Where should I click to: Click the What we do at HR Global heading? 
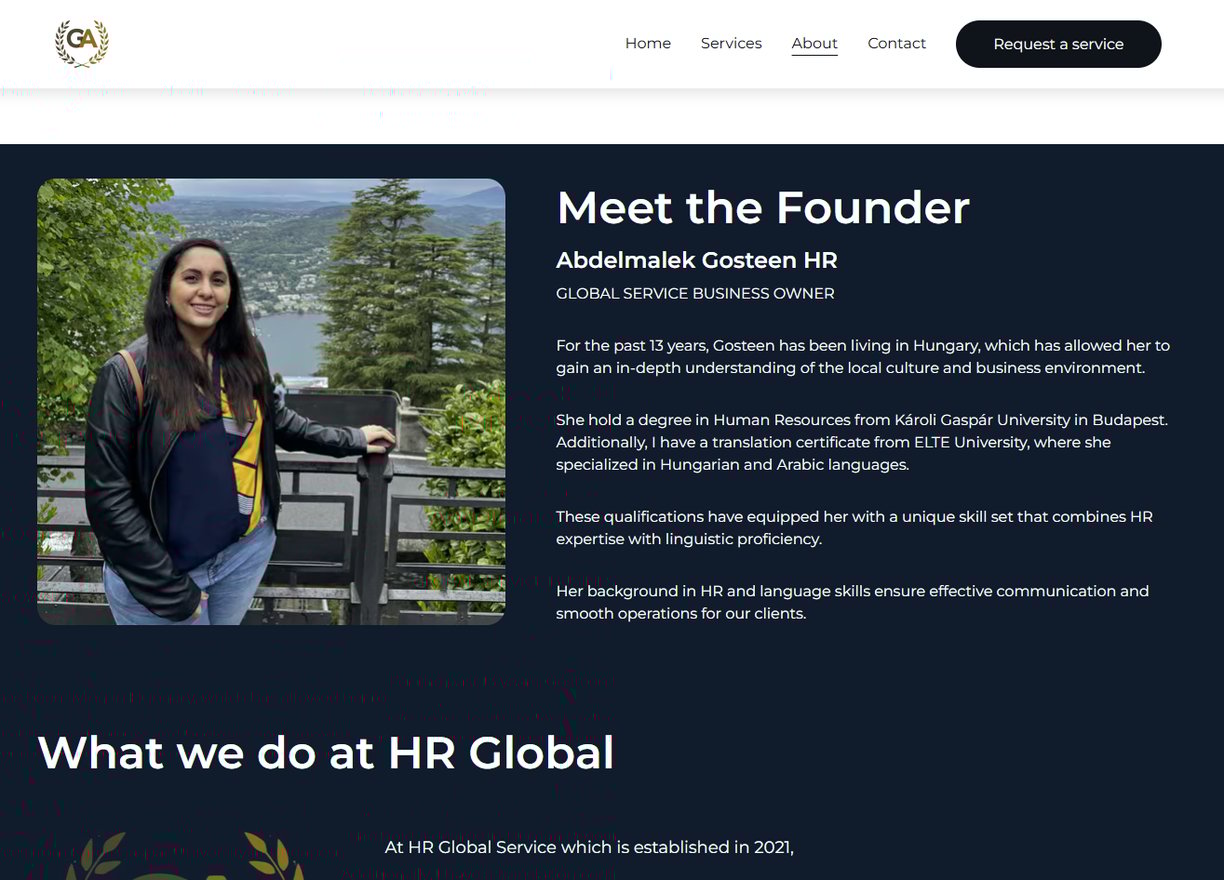[x=326, y=753]
